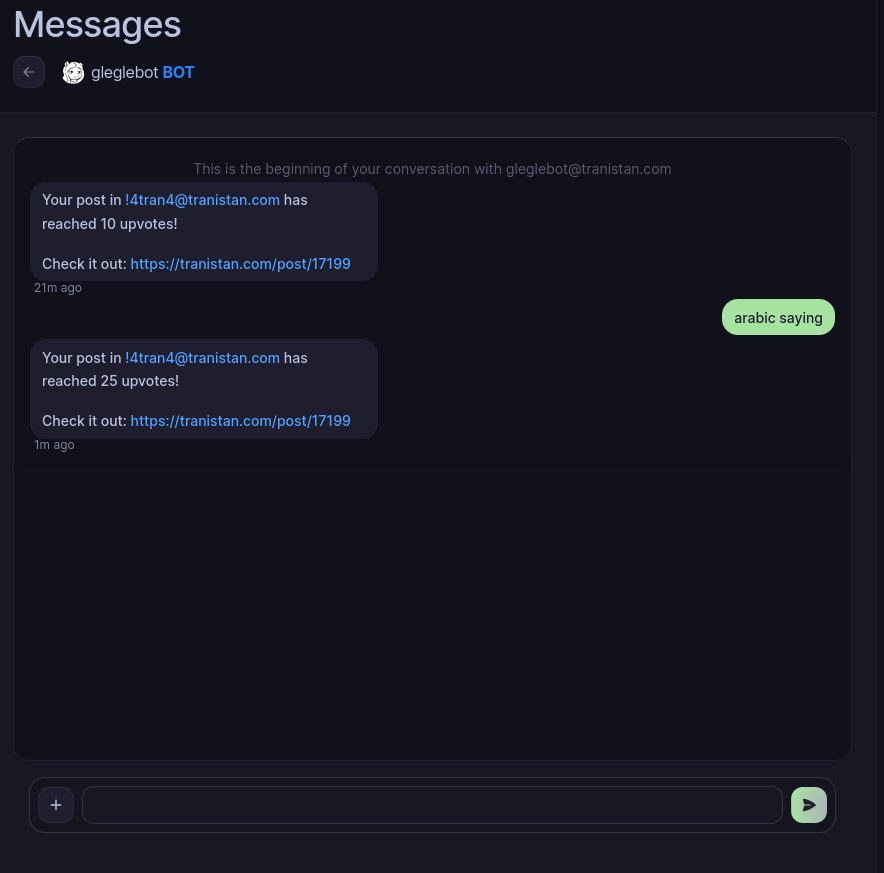Click the 'reached 10 upvotes!' message text

tap(110, 224)
